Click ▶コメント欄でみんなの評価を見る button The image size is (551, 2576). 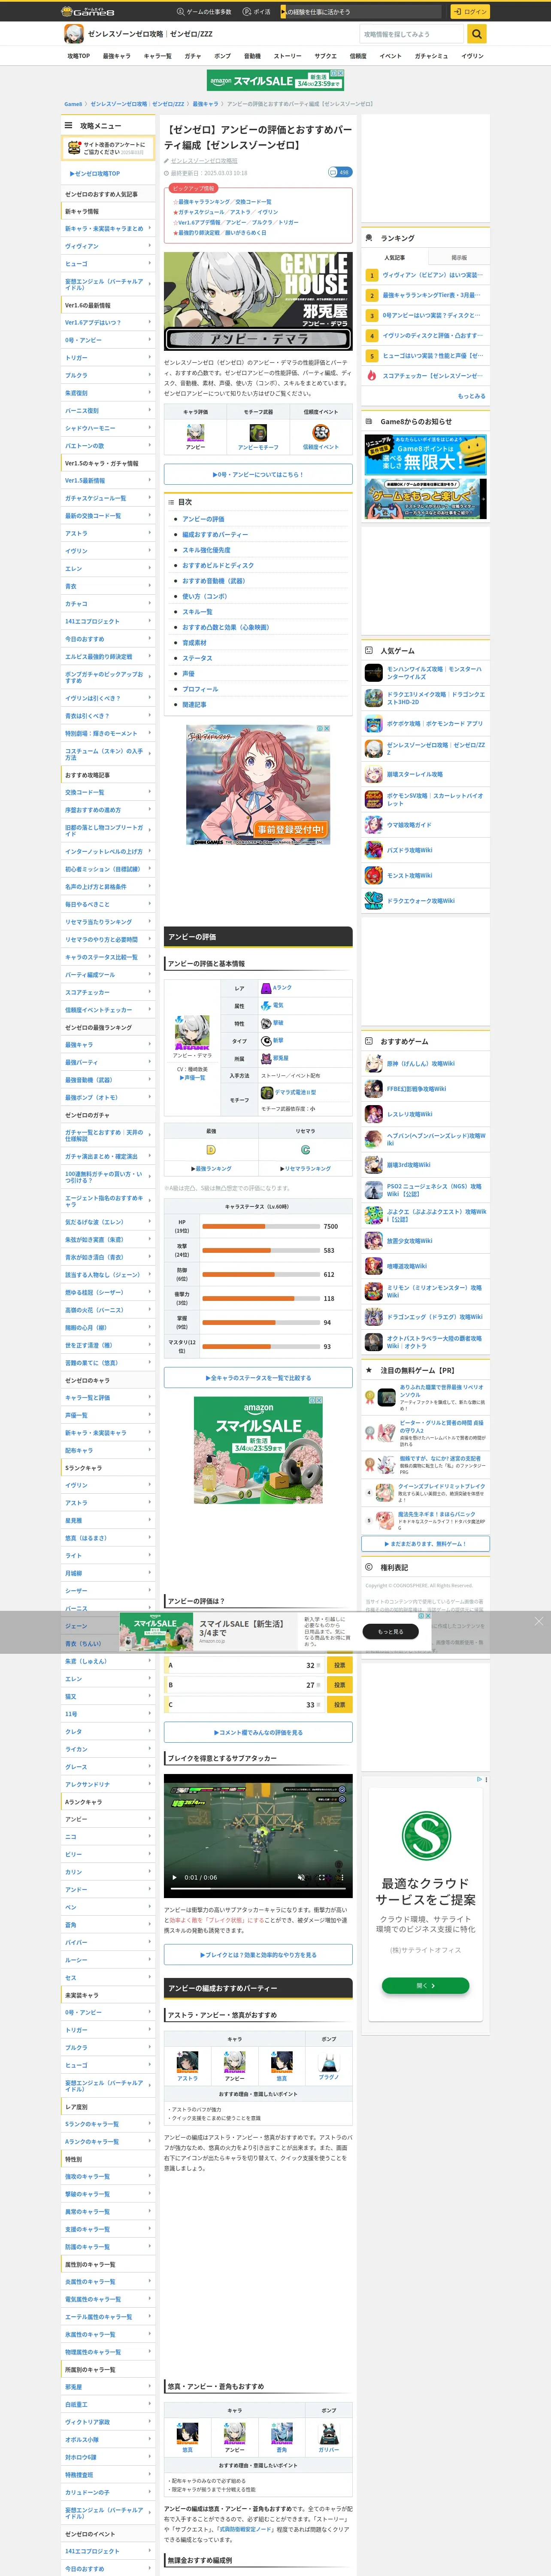pos(258,1732)
